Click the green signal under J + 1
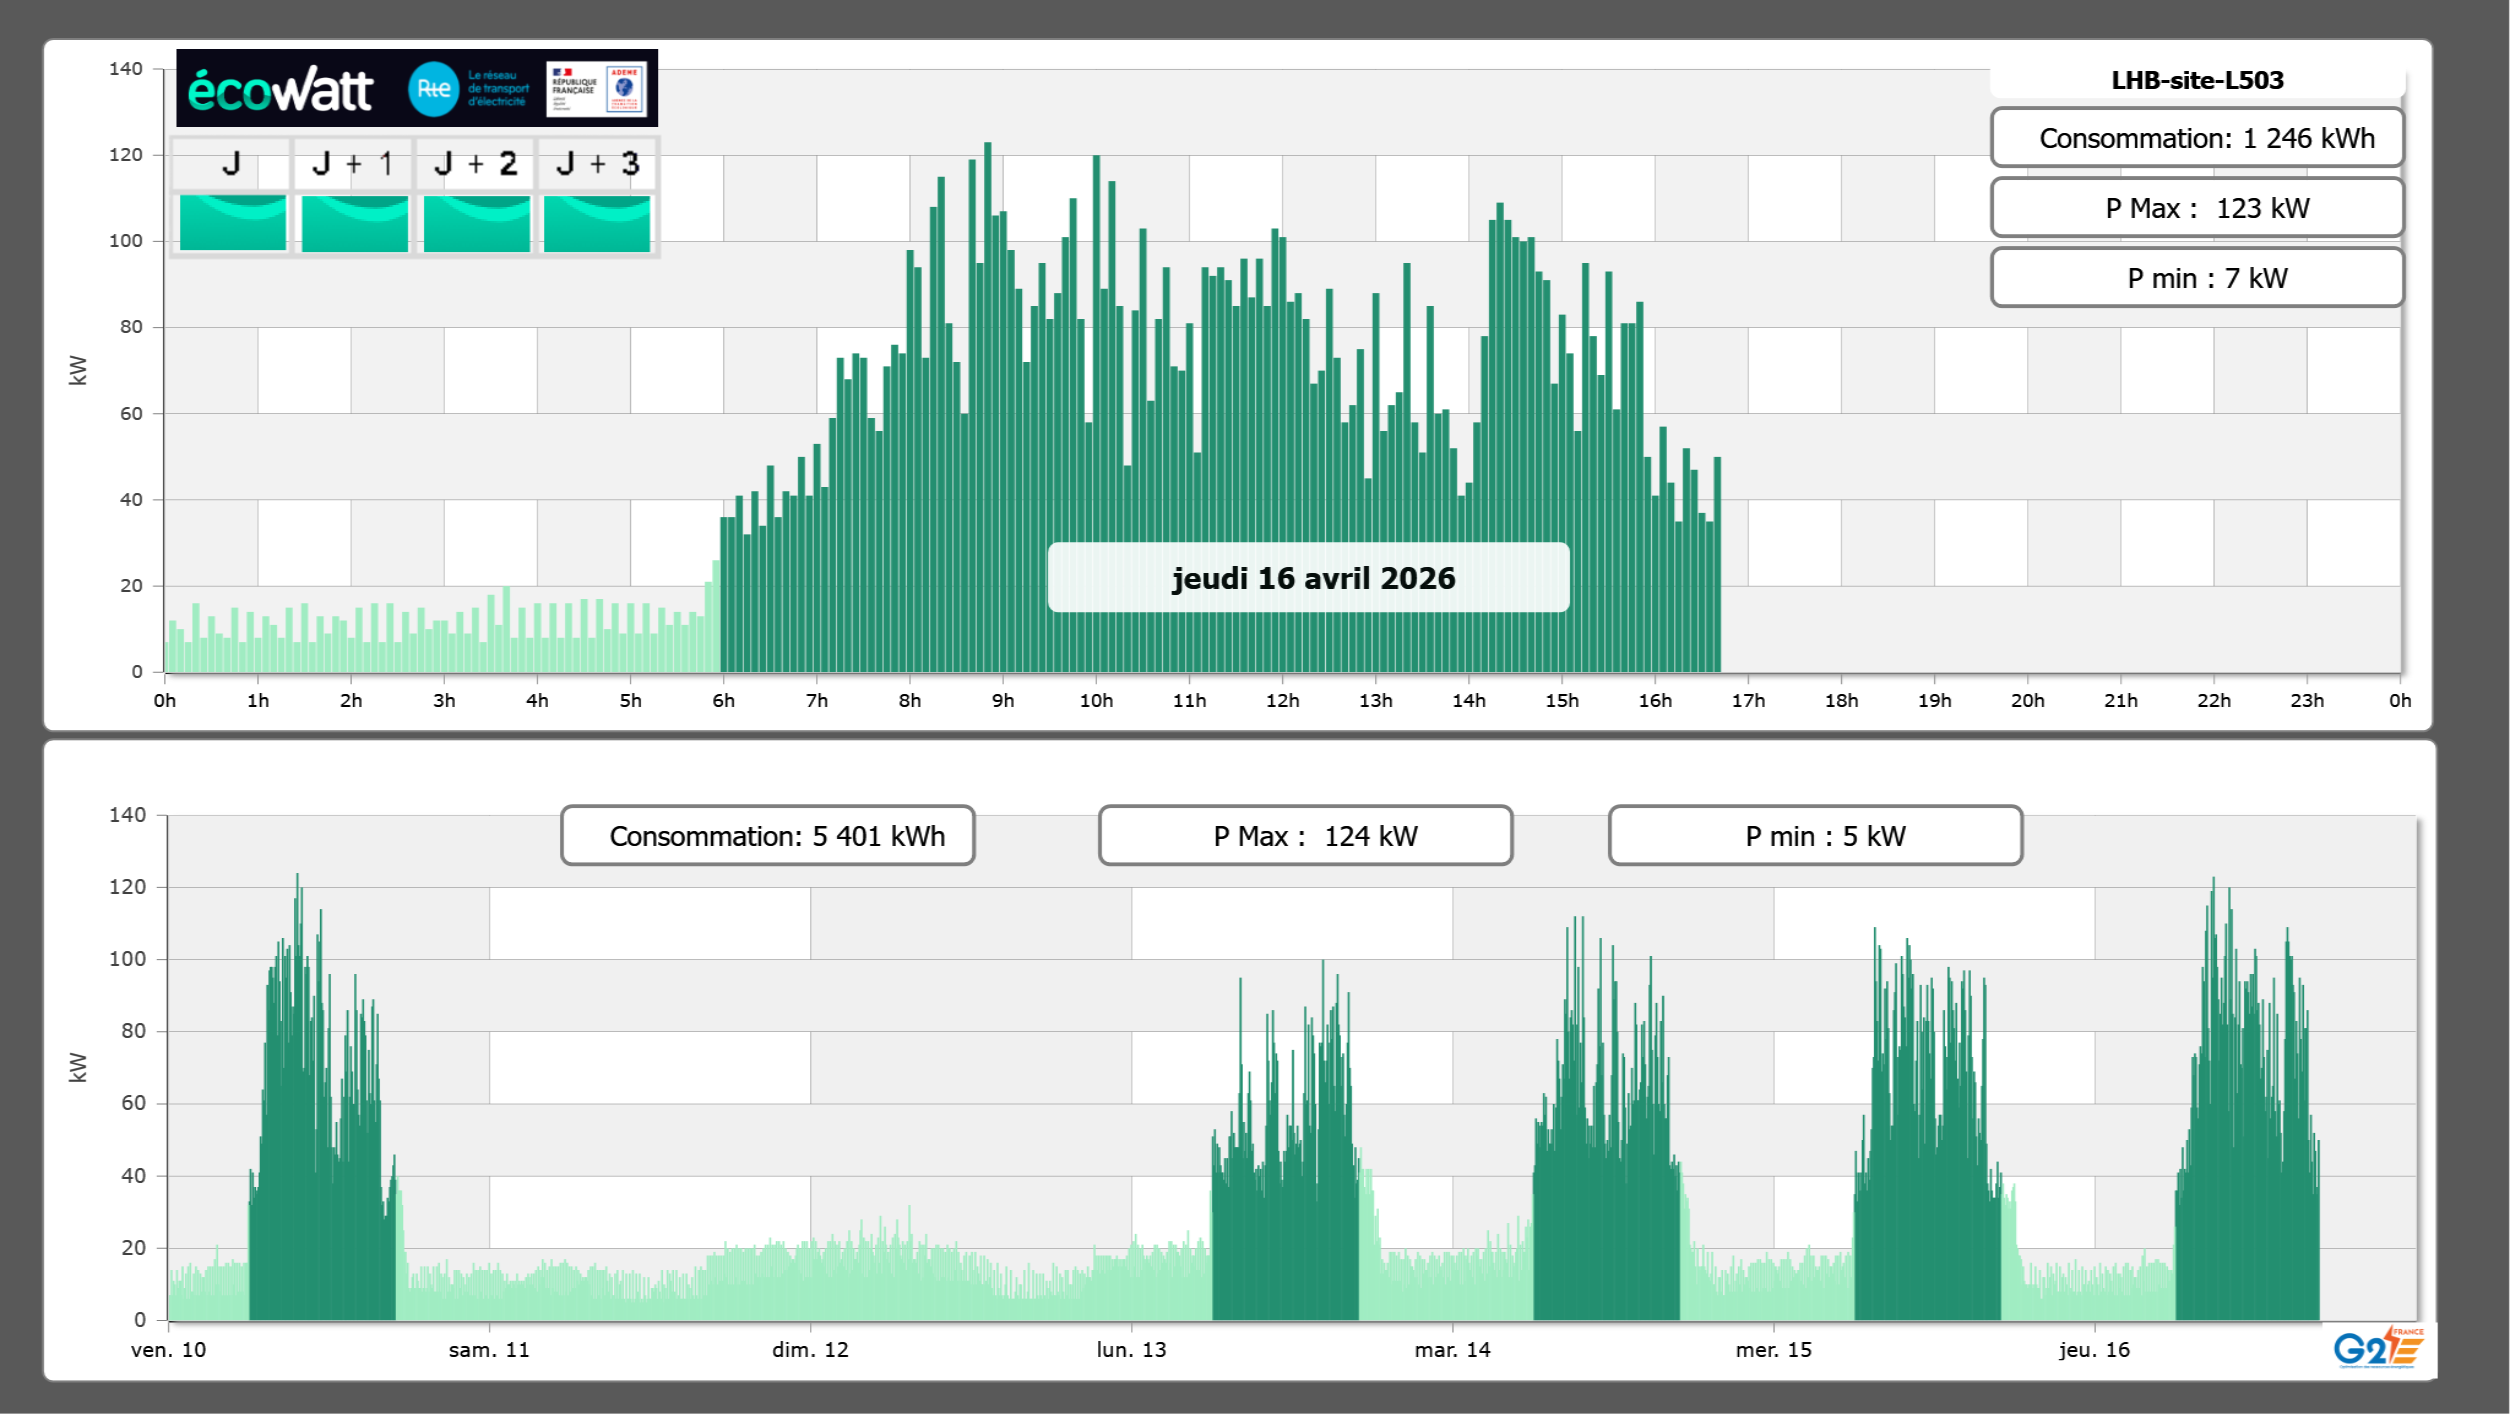Screen dimensions: 2511x1415 [354, 223]
